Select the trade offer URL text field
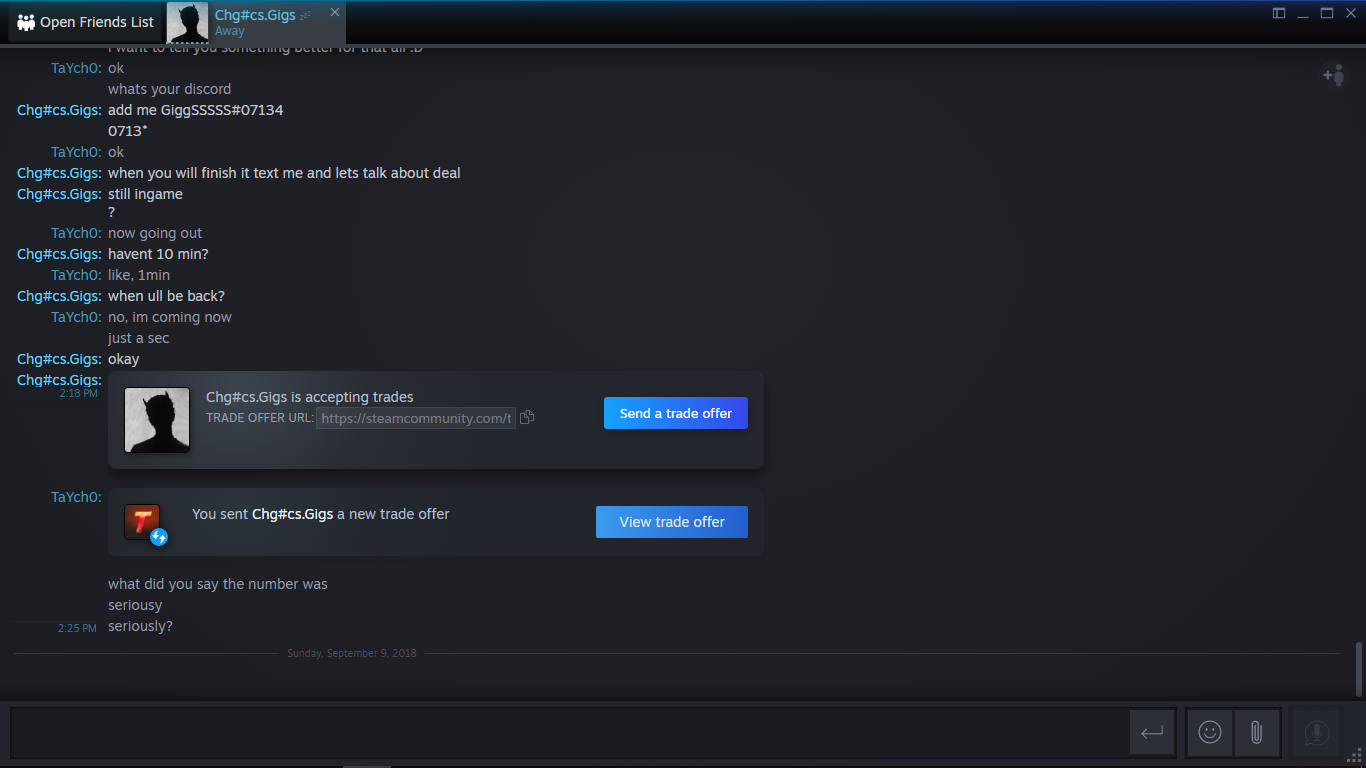Viewport: 1366px width, 768px height. 416,418
